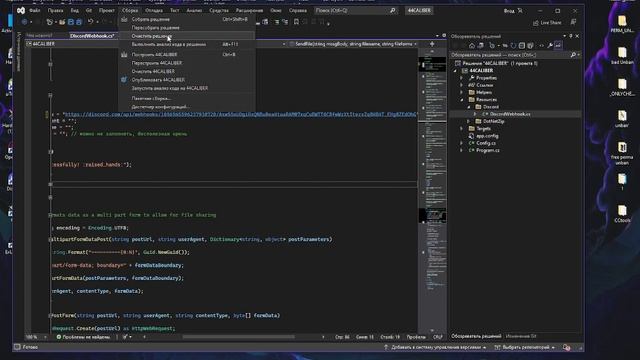Screen dimensions: 640x360
Task: Select Program.cs in Solution Explorer
Action: click(x=487, y=151)
